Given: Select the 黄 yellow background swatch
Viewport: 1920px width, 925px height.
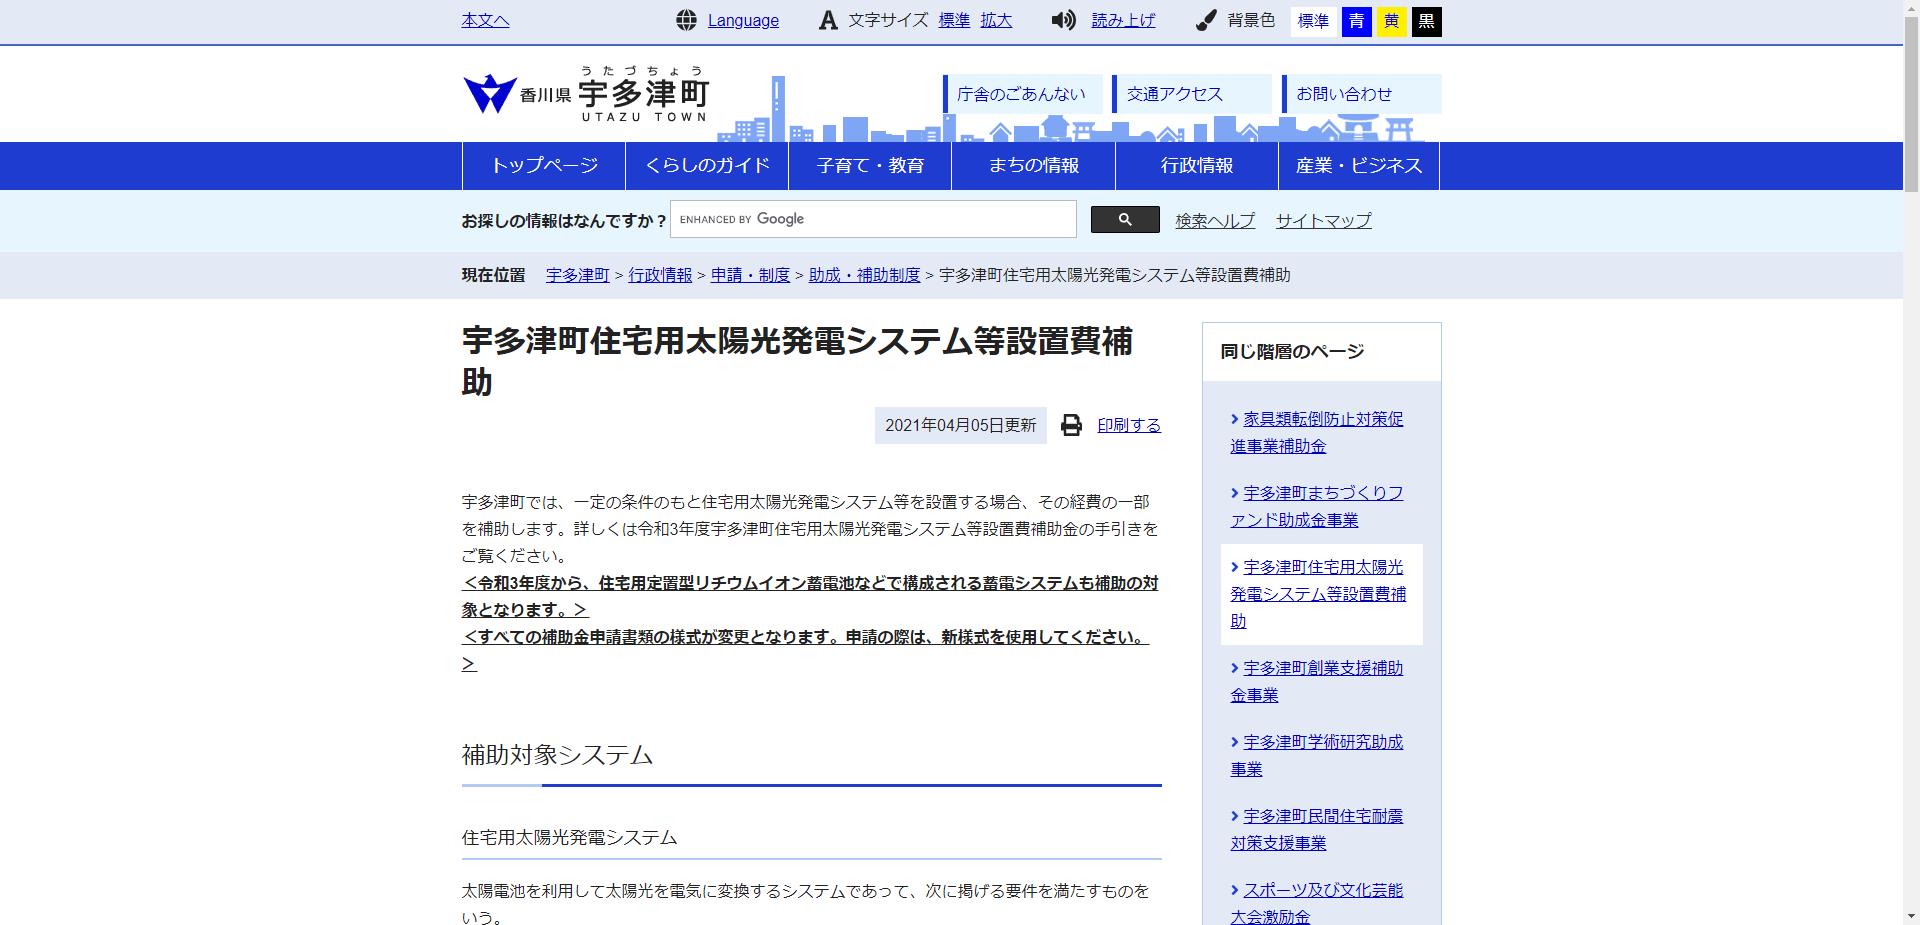Looking at the screenshot, I should tap(1392, 21).
